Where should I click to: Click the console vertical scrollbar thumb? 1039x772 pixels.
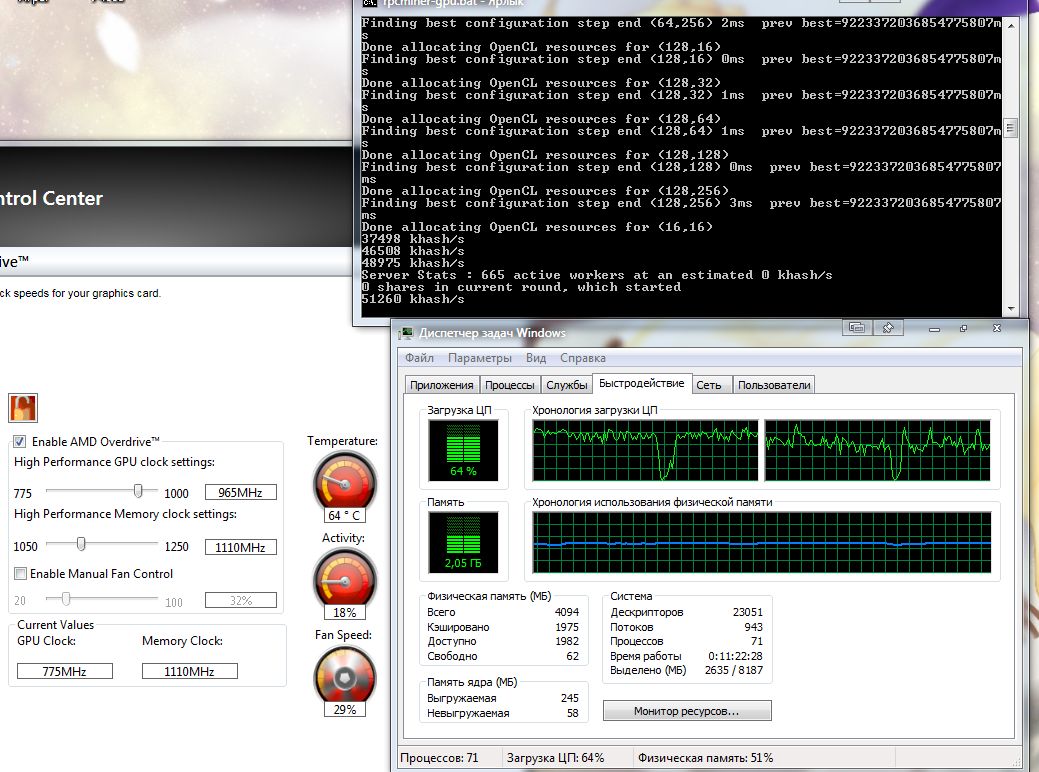(x=1011, y=127)
